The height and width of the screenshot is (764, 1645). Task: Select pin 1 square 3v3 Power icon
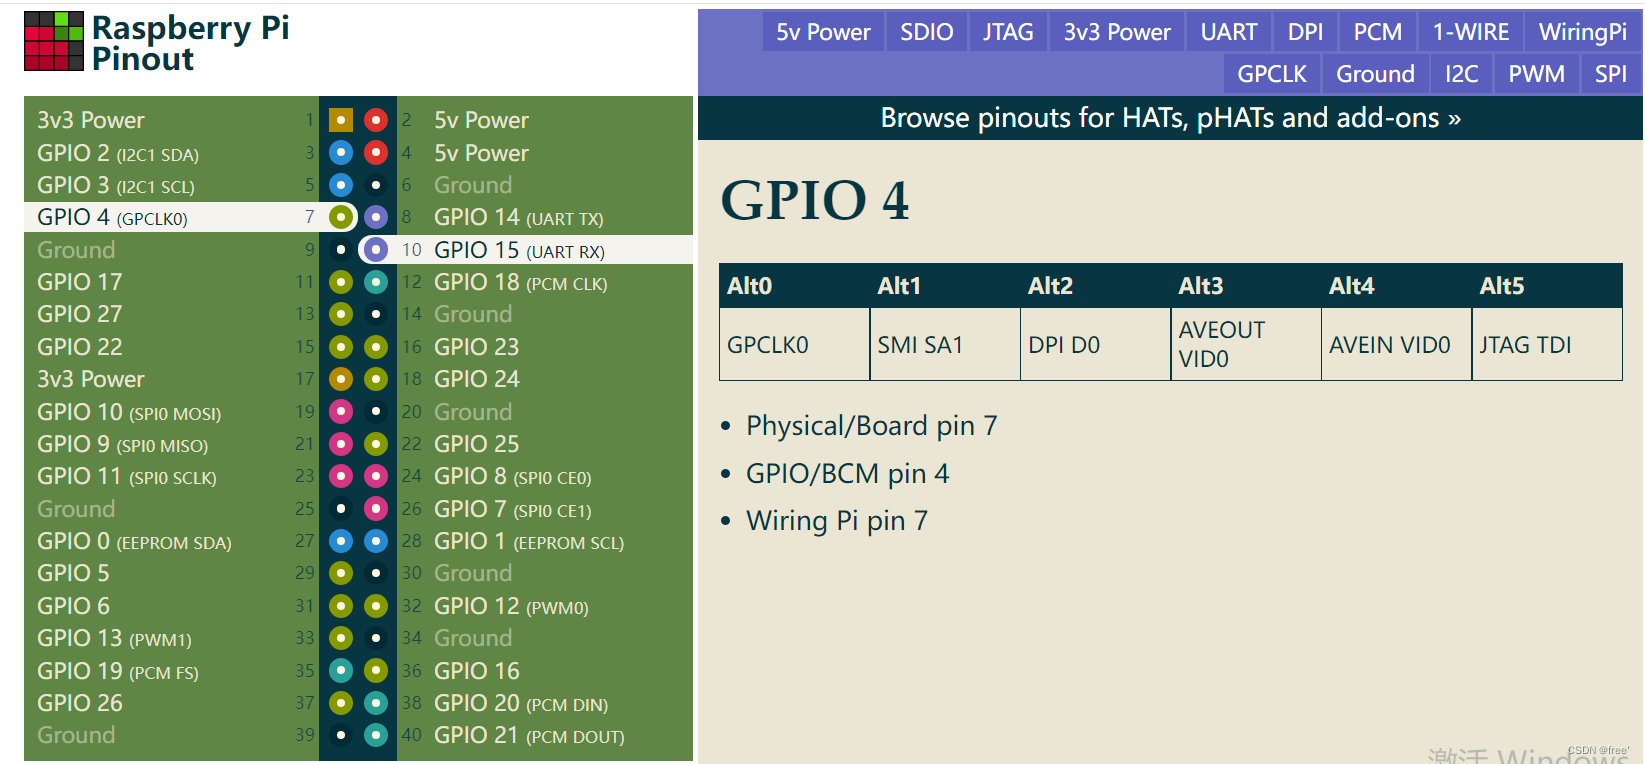[341, 120]
